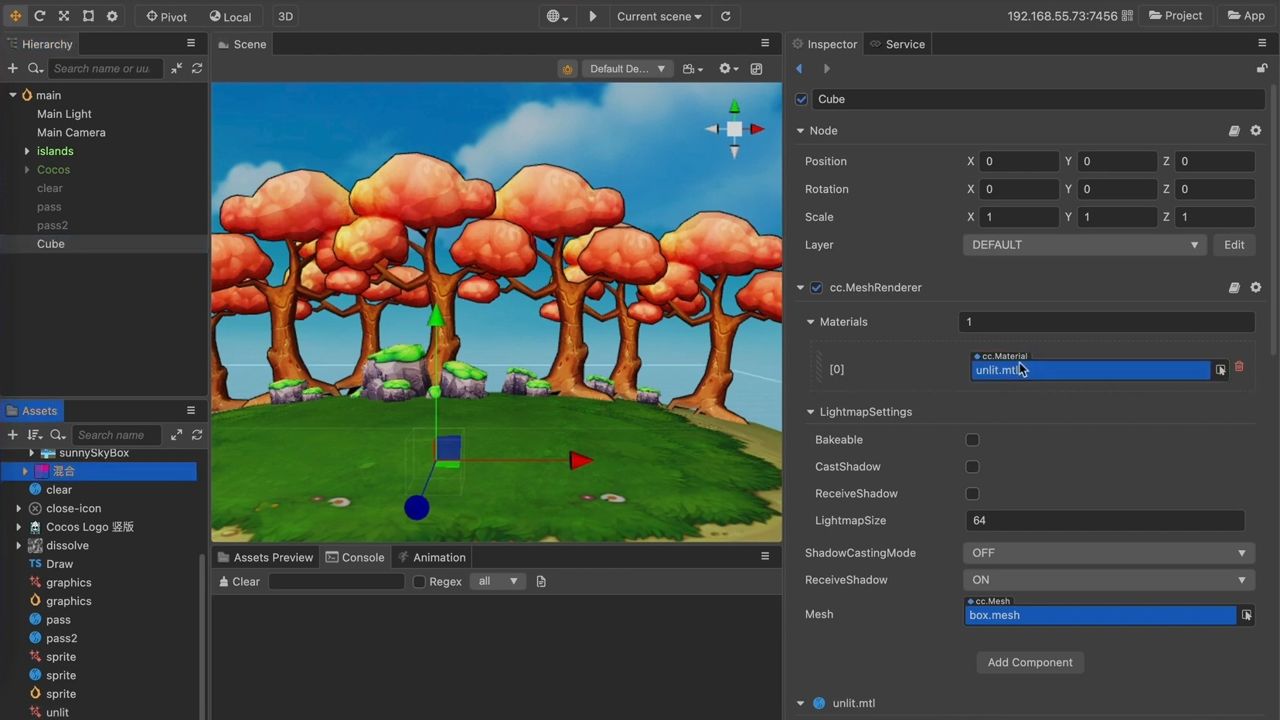Switch to the Assets Preview tab
Screen dimensions: 1280x720
(x=265, y=557)
